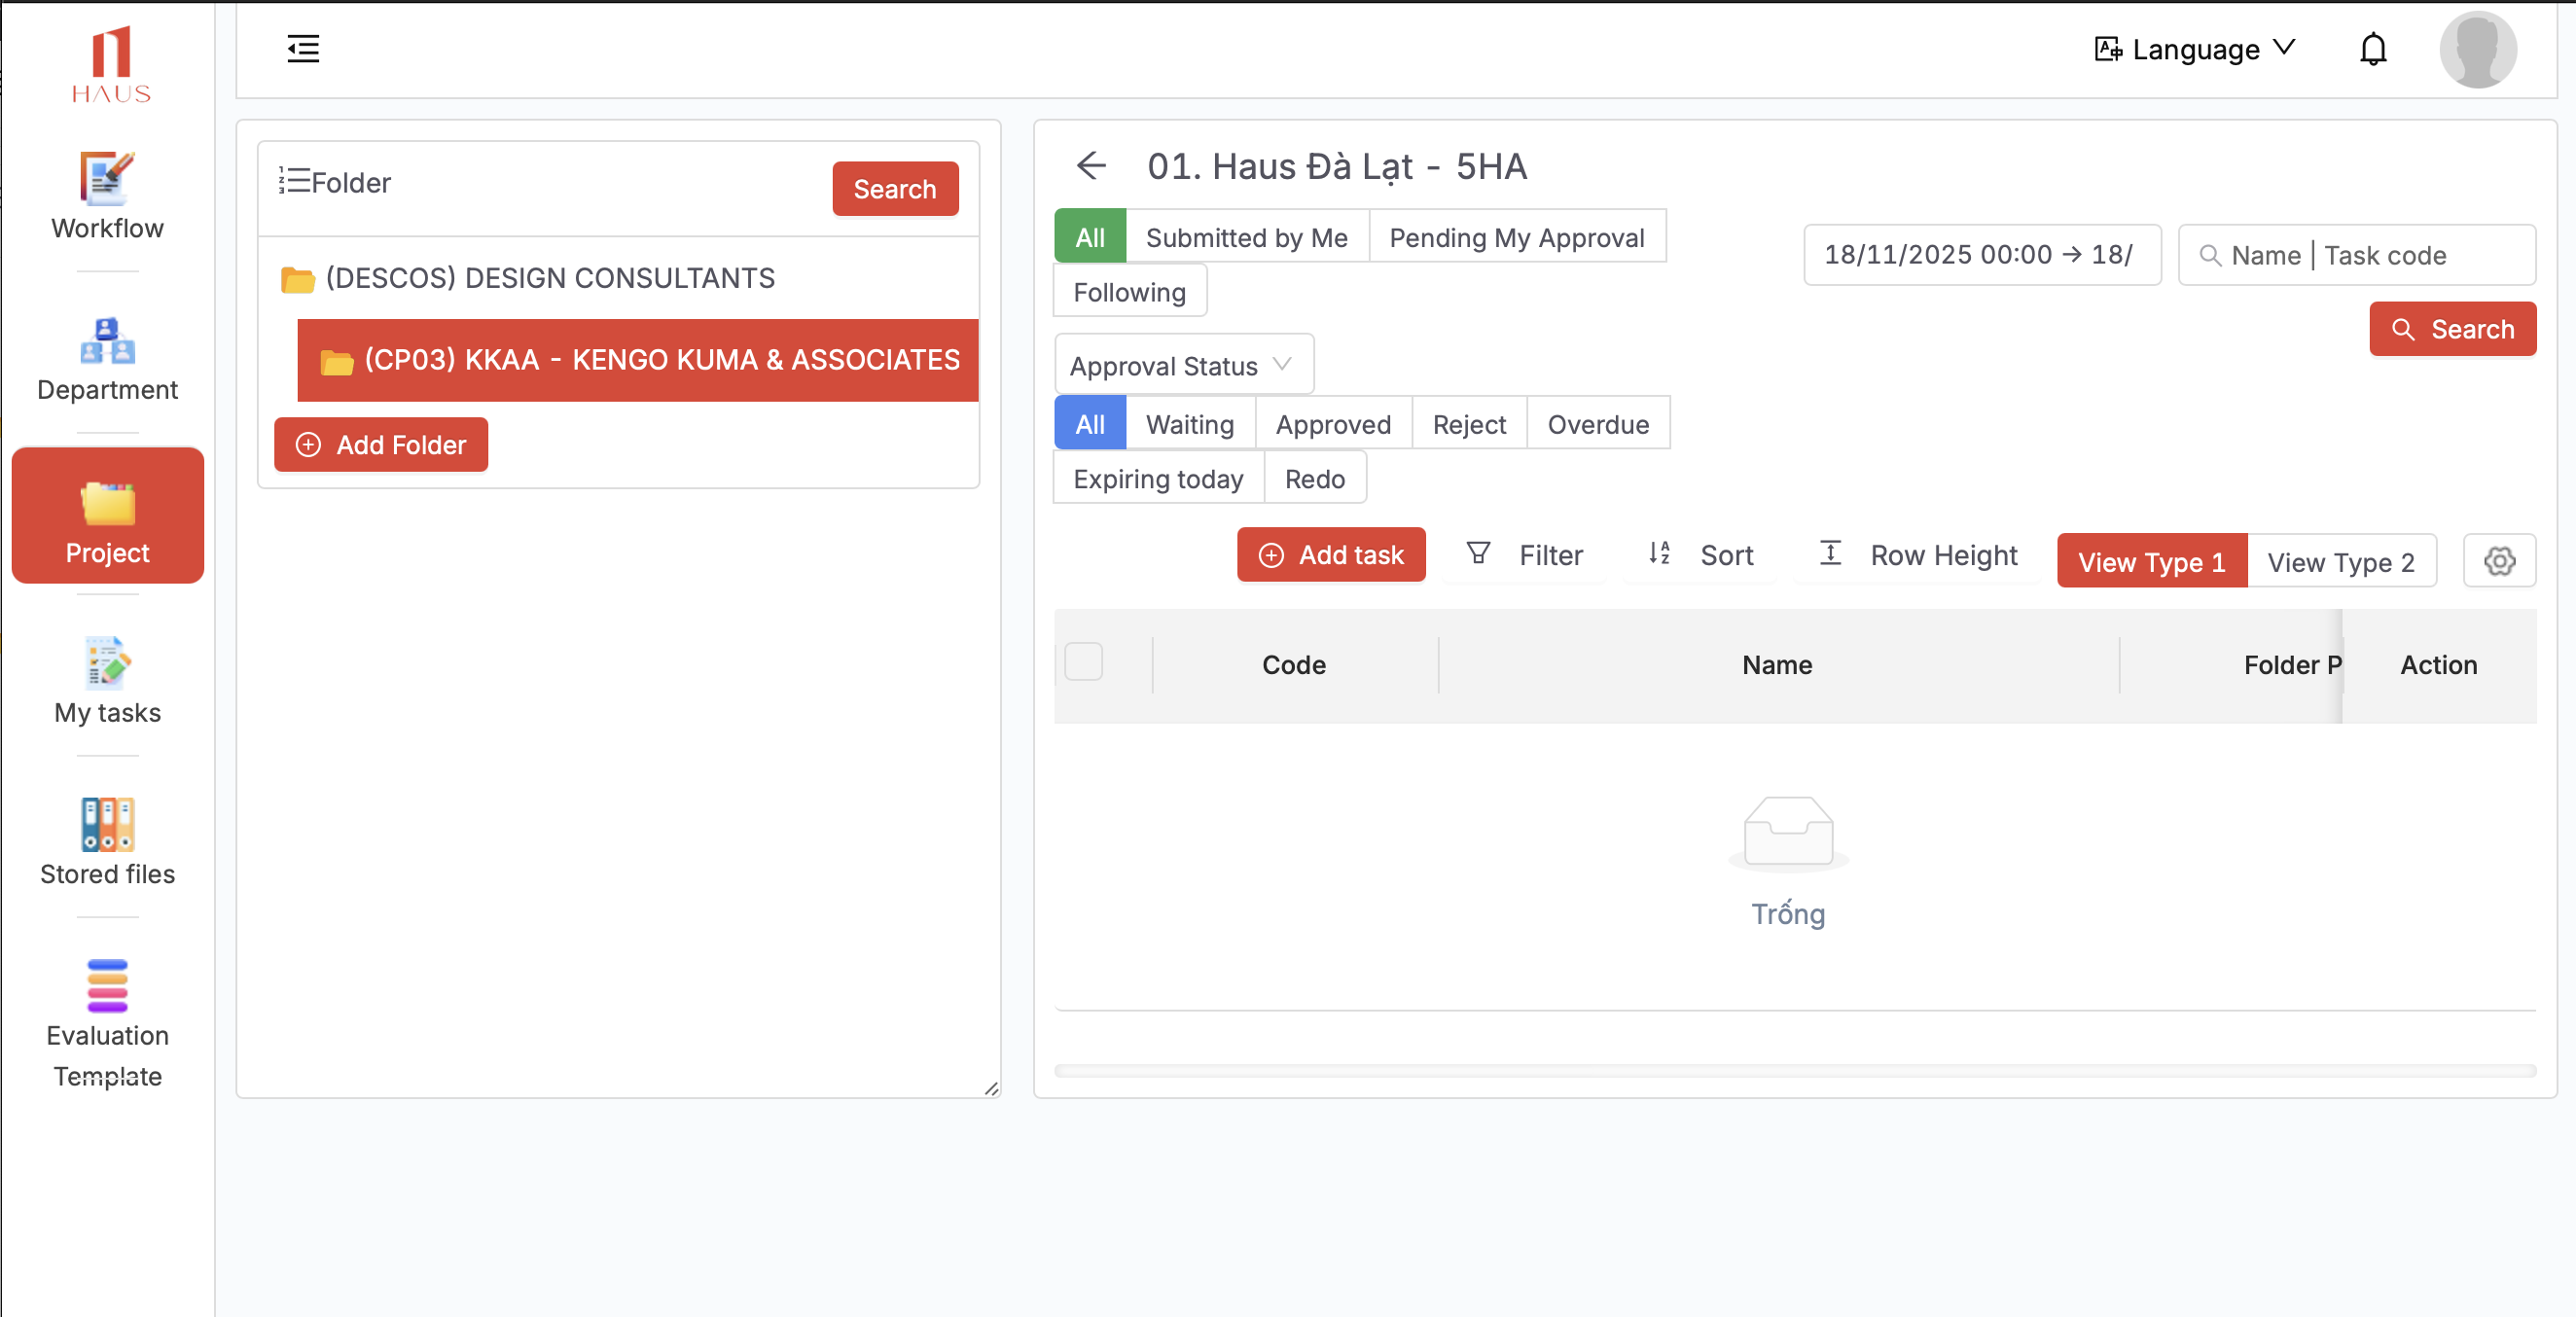
Task: Open the Language dropdown
Action: click(2195, 49)
